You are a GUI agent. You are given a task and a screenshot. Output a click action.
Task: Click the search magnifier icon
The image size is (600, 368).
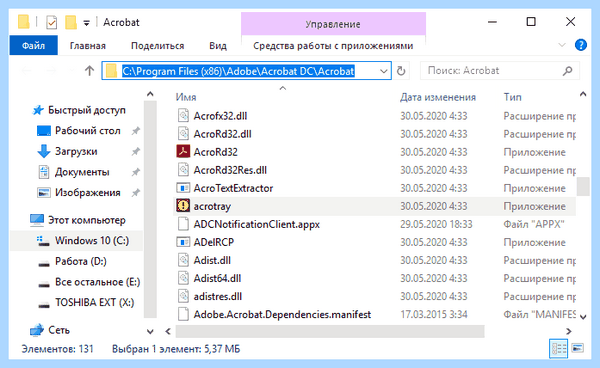click(x=568, y=71)
